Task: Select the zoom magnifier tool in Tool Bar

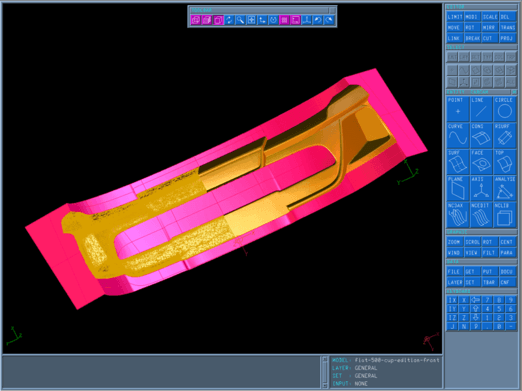Action: 240,20
